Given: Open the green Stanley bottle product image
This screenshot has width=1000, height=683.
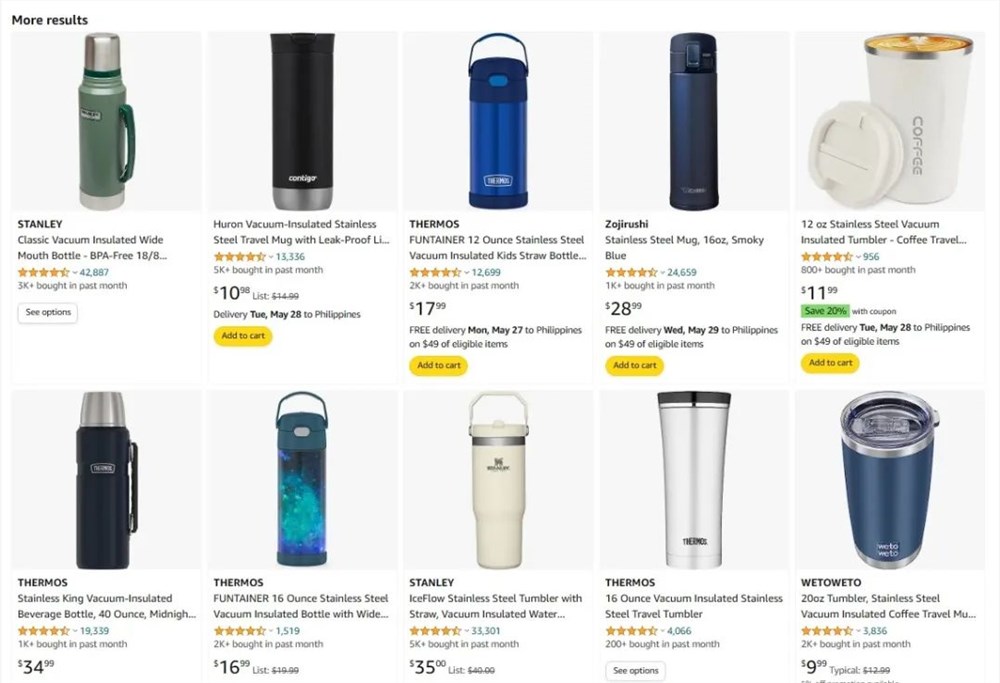Looking at the screenshot, I should click(106, 122).
